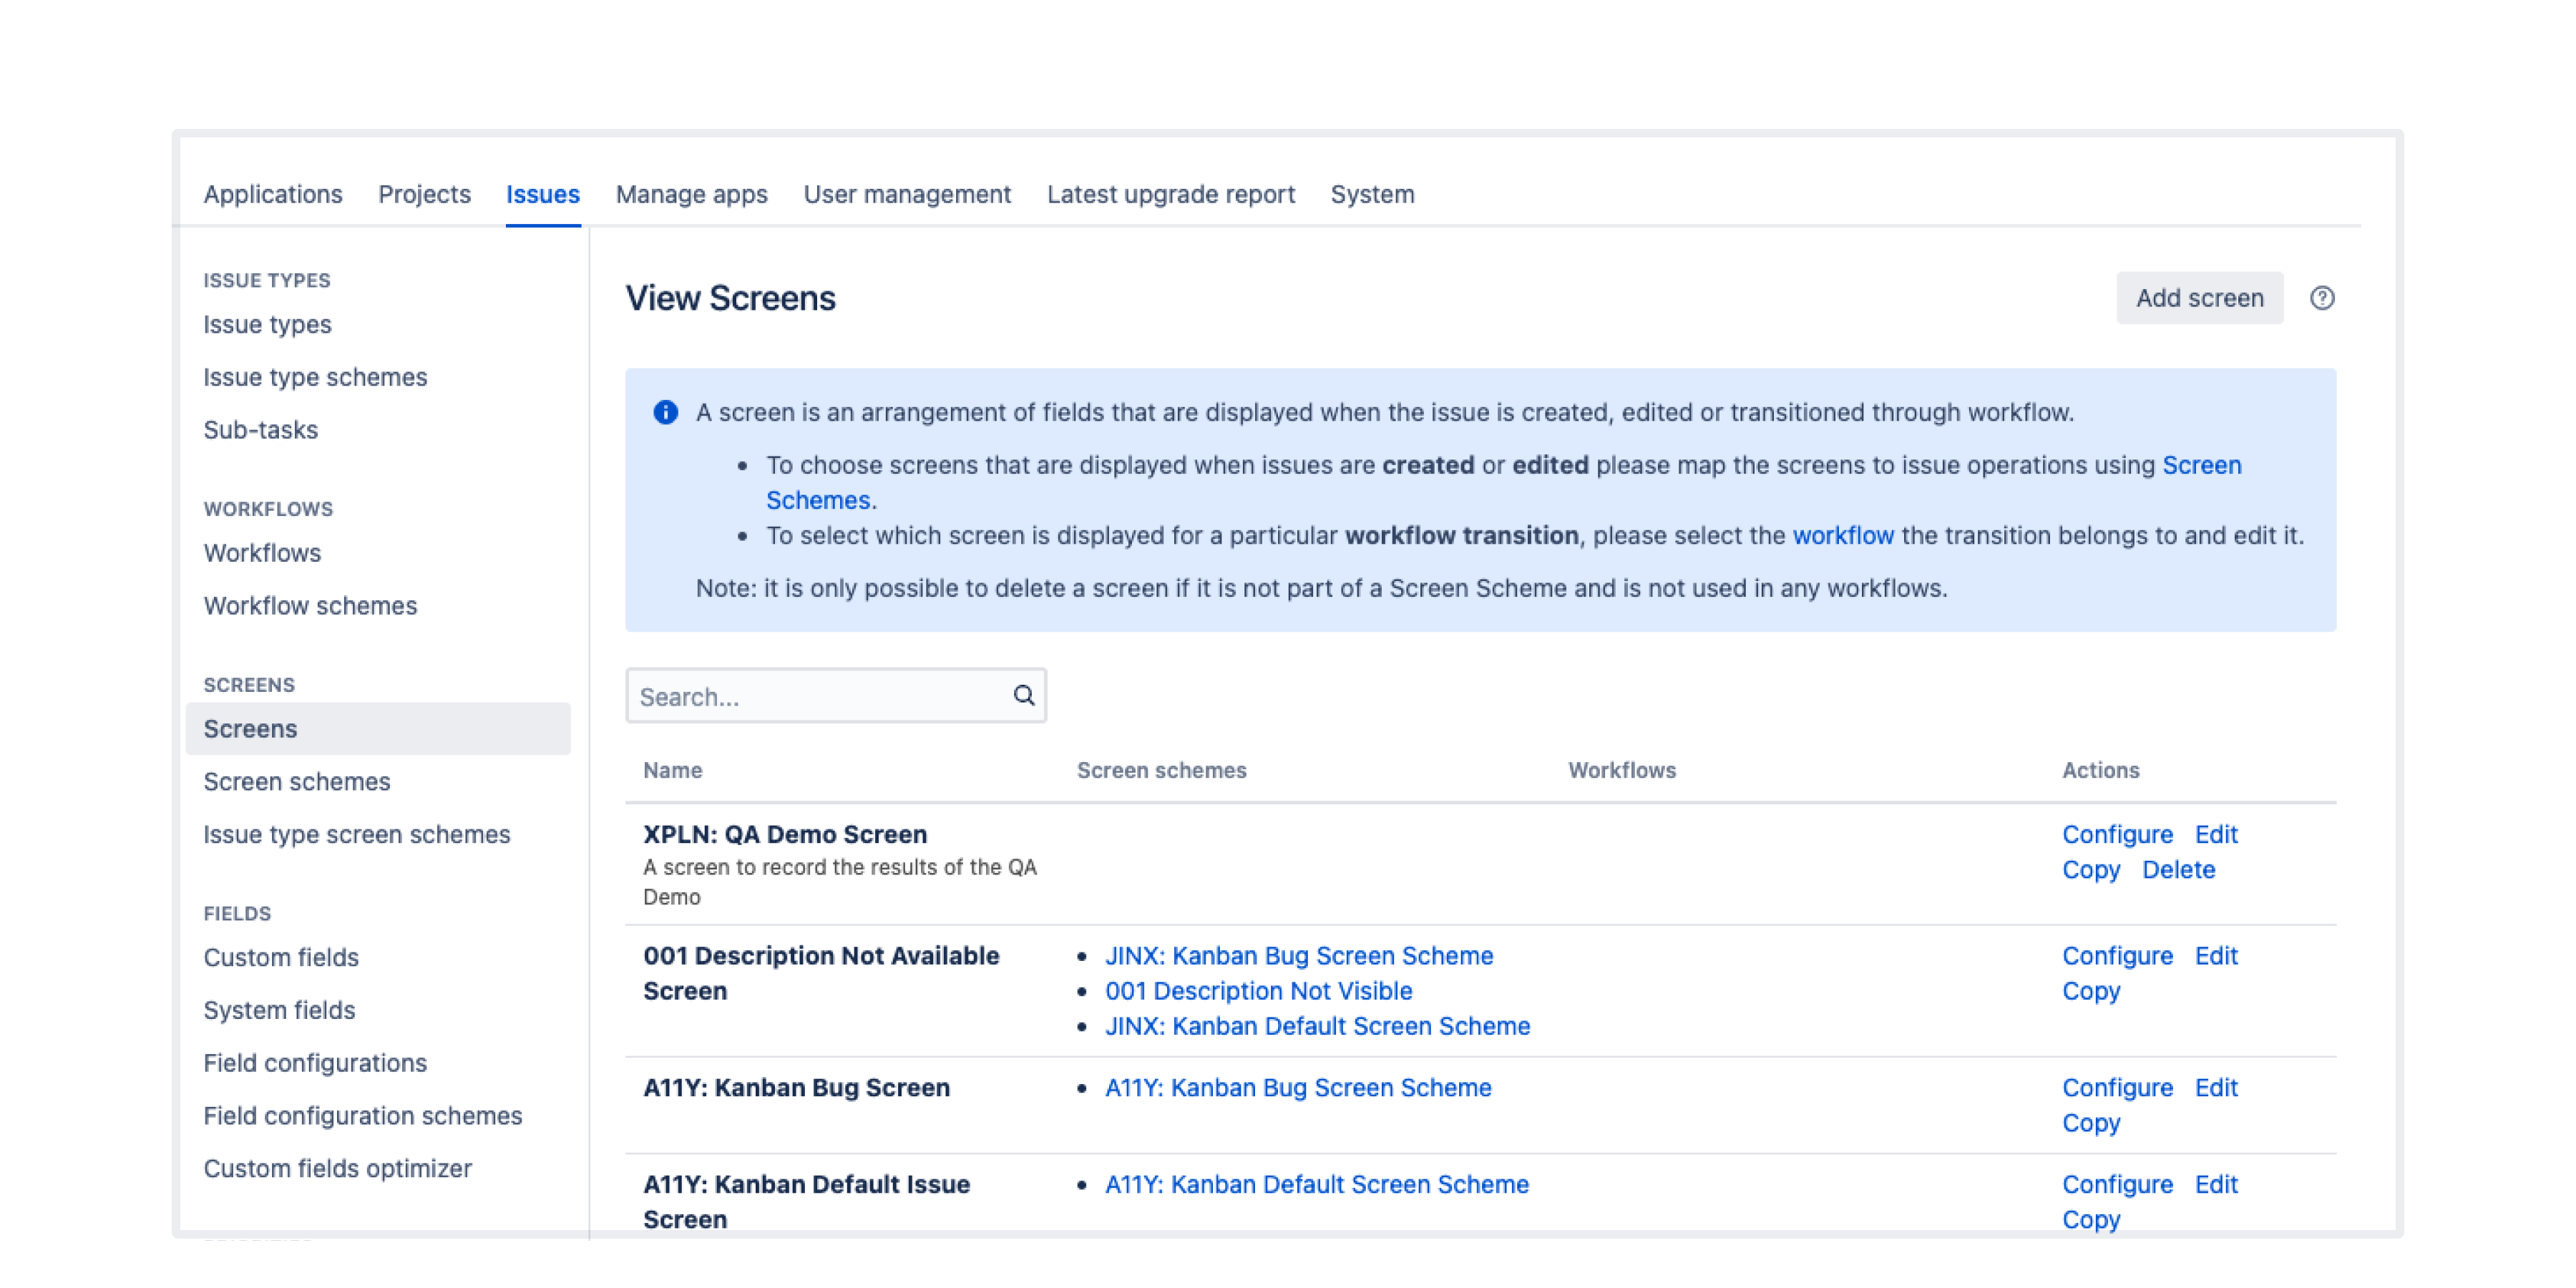Image resolution: width=2576 pixels, height=1288 pixels.
Task: Go to Custom fields in the sidebar
Action: [x=280, y=958]
